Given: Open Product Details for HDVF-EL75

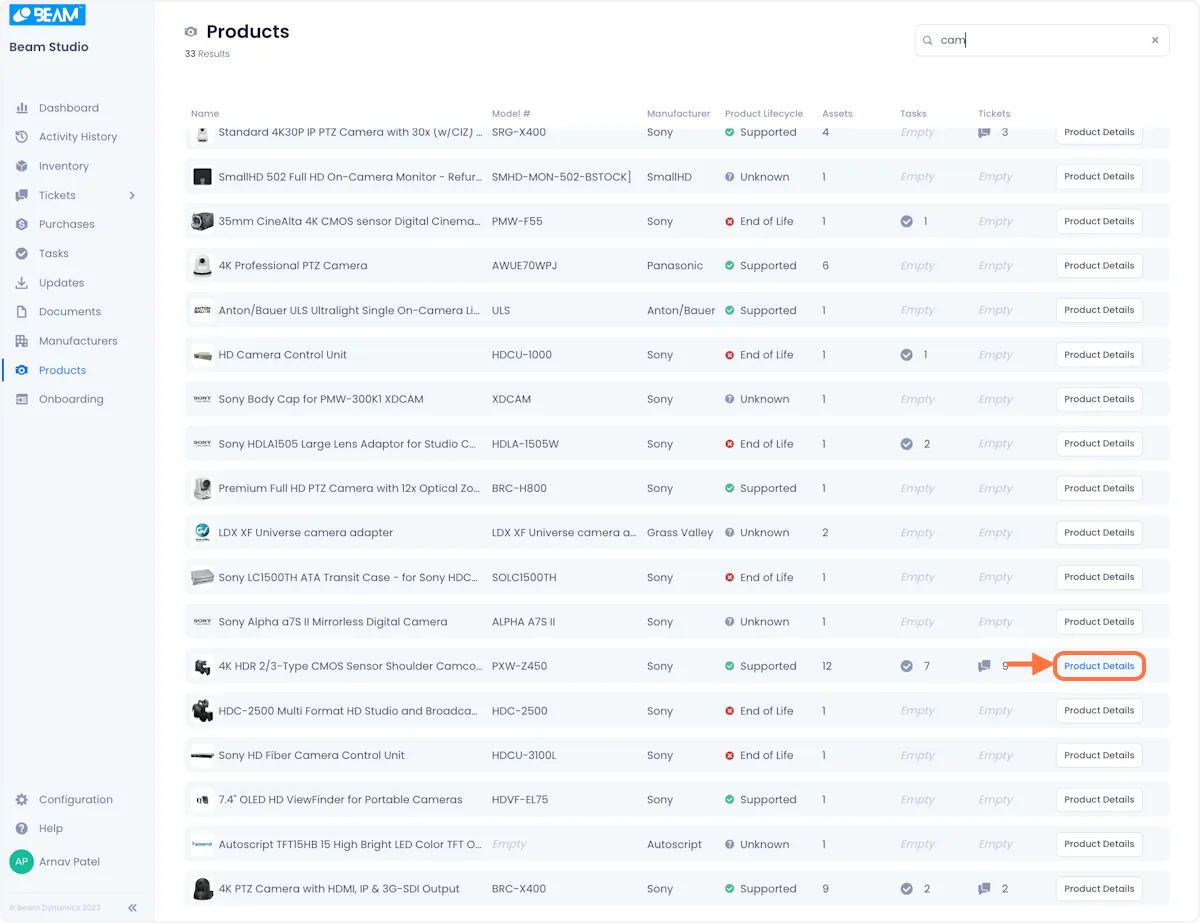Looking at the screenshot, I should (1099, 800).
